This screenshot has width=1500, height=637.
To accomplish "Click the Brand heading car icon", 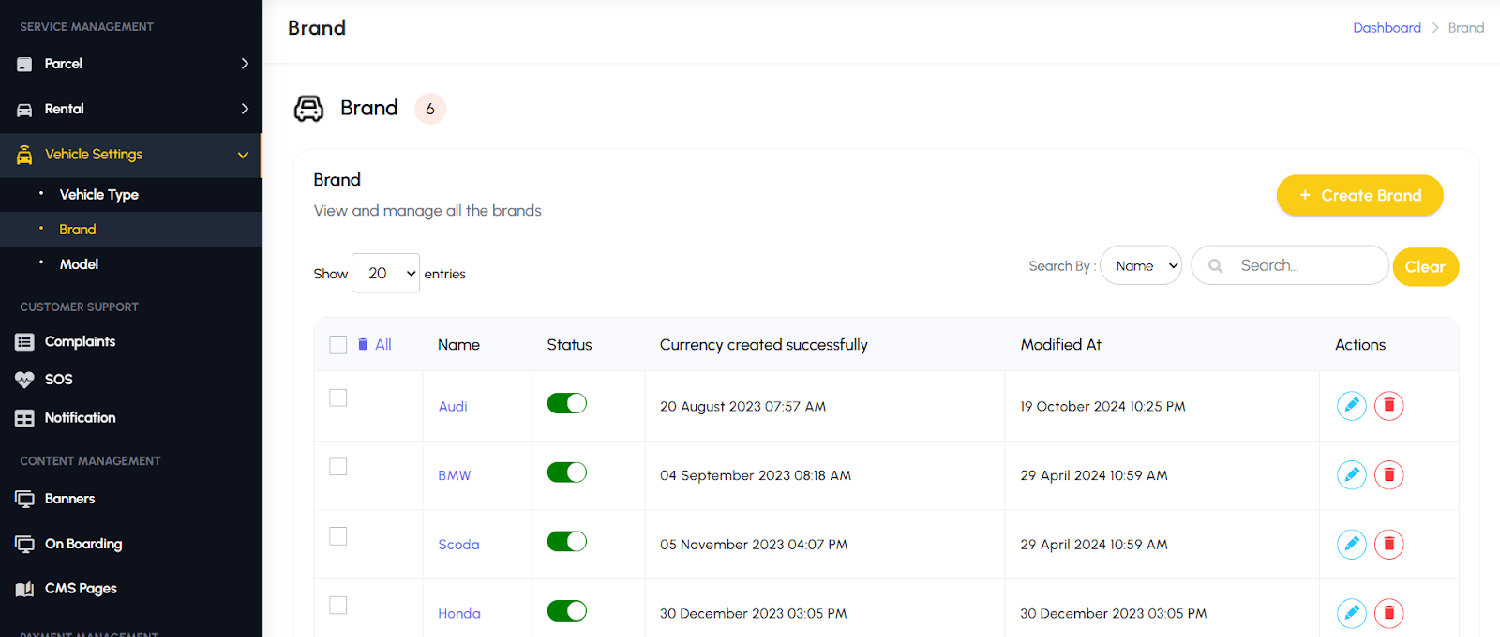I will [x=308, y=108].
